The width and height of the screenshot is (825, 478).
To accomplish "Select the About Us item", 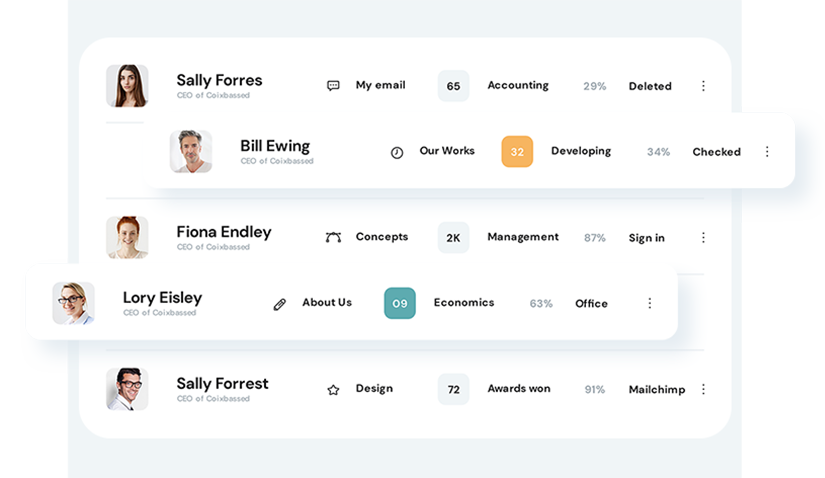I will pos(327,303).
